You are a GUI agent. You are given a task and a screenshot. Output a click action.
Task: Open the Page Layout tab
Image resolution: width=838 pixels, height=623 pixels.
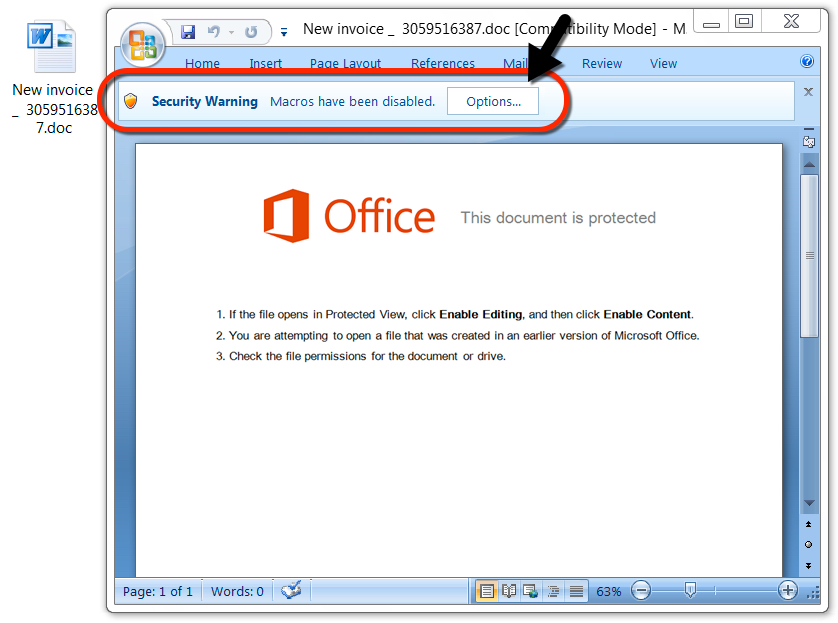pyautogui.click(x=345, y=64)
